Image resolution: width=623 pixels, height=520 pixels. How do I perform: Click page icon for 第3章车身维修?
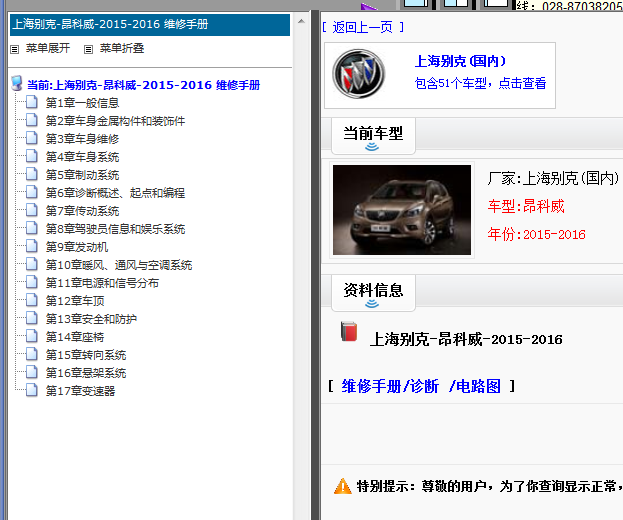click(x=32, y=138)
